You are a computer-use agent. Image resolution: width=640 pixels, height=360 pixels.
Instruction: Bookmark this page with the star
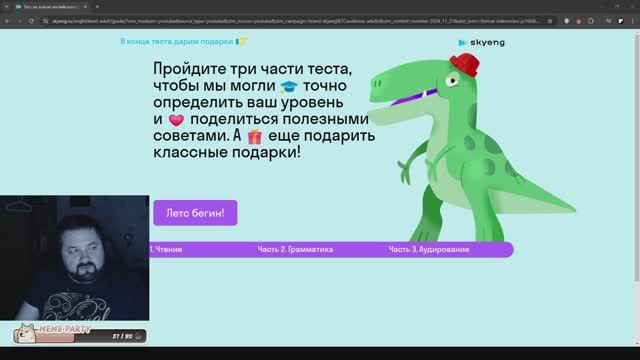pos(550,21)
